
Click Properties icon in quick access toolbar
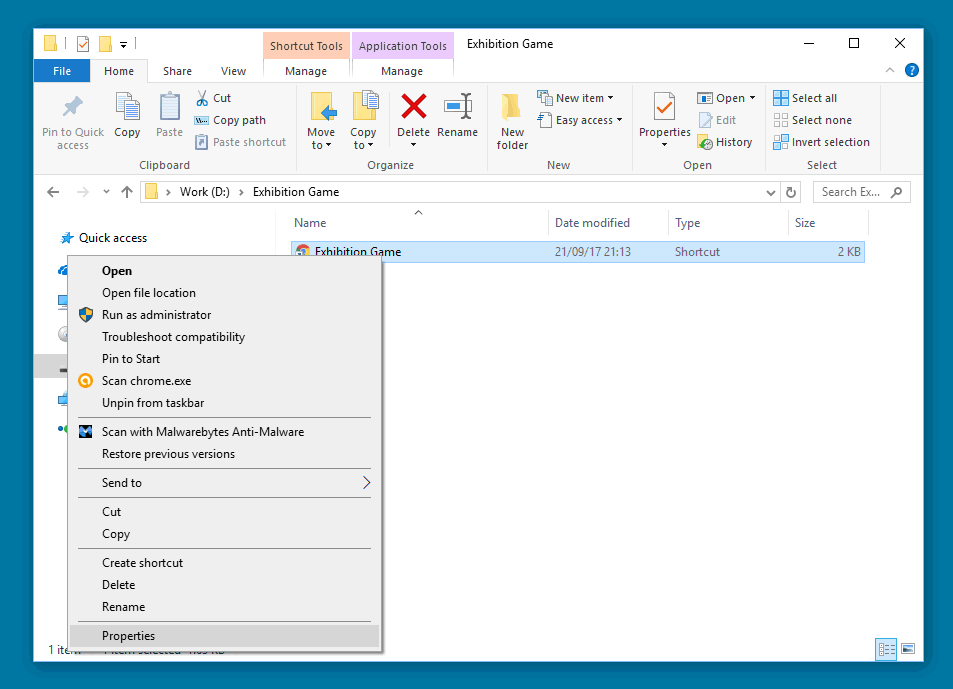point(83,44)
